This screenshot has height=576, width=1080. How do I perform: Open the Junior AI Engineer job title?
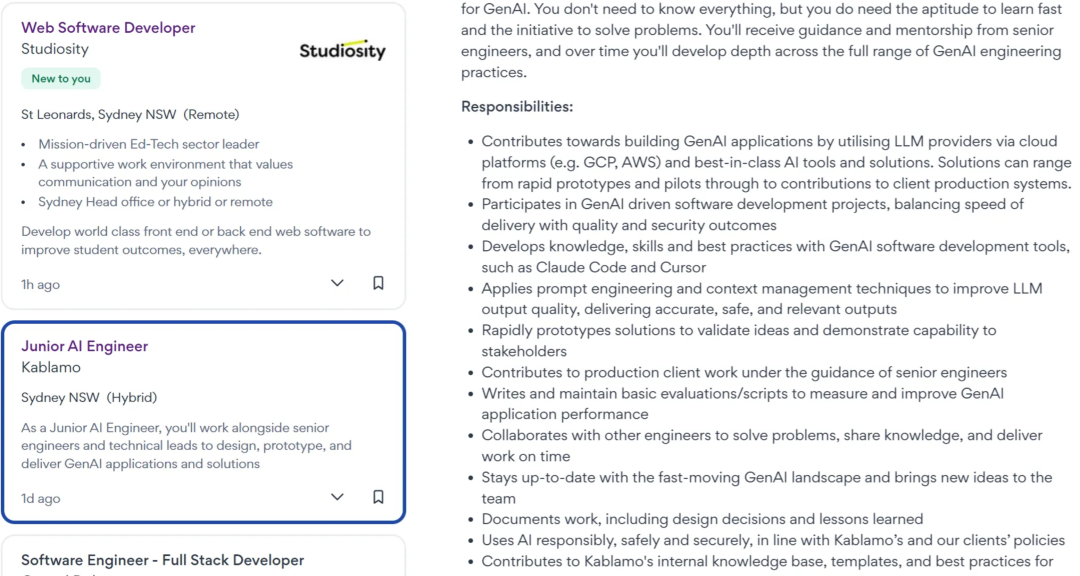tap(85, 346)
